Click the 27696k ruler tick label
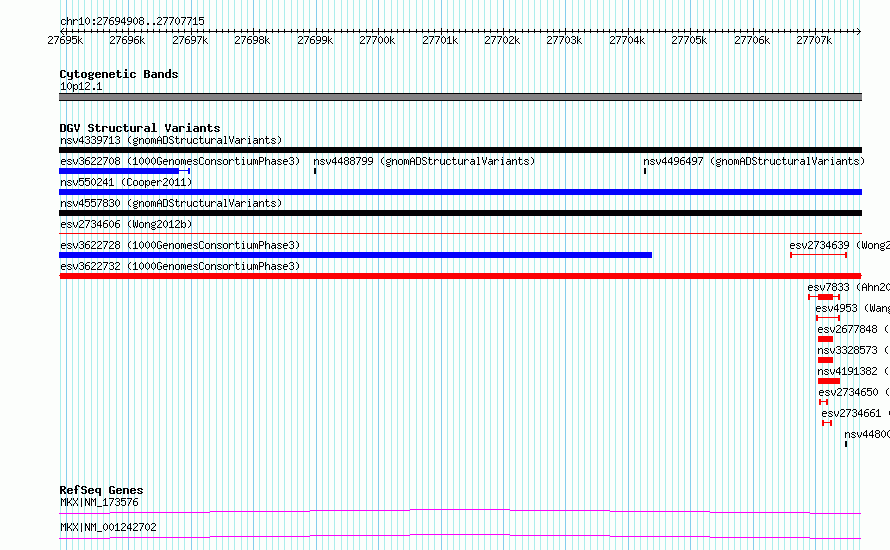This screenshot has width=890, height=550. pos(127,40)
